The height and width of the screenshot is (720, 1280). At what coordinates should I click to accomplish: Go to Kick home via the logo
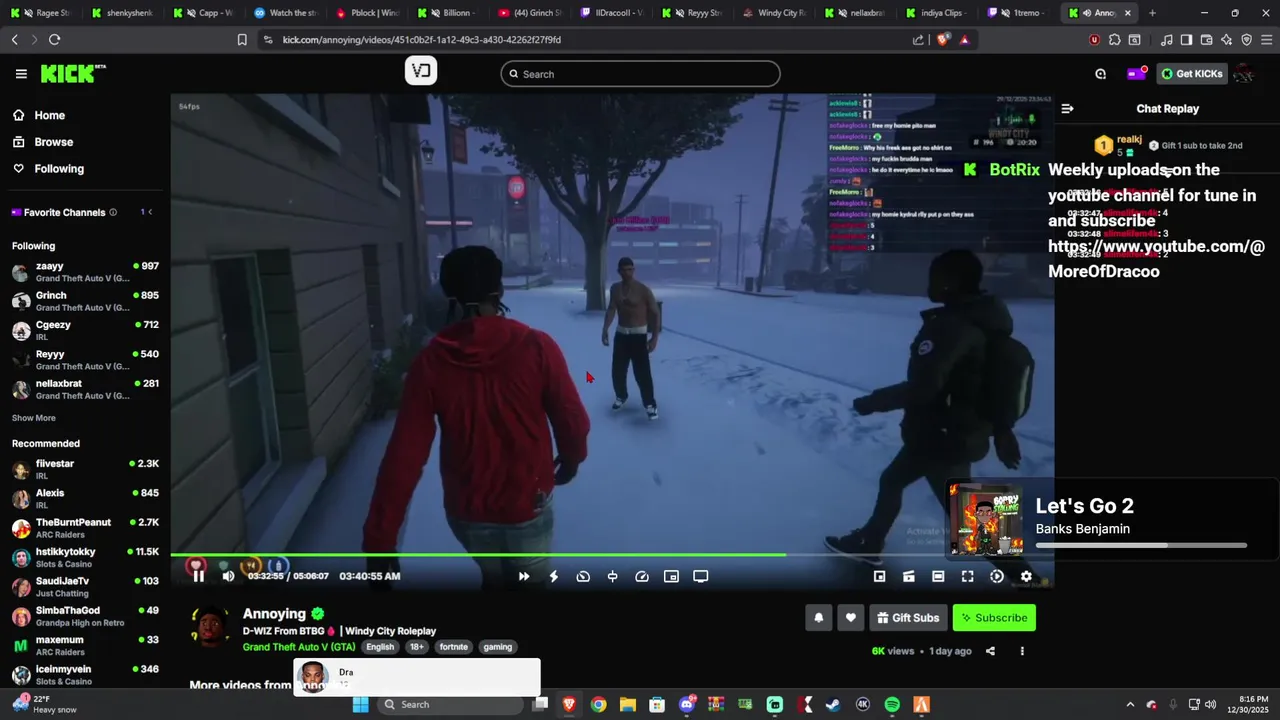pyautogui.click(x=72, y=73)
